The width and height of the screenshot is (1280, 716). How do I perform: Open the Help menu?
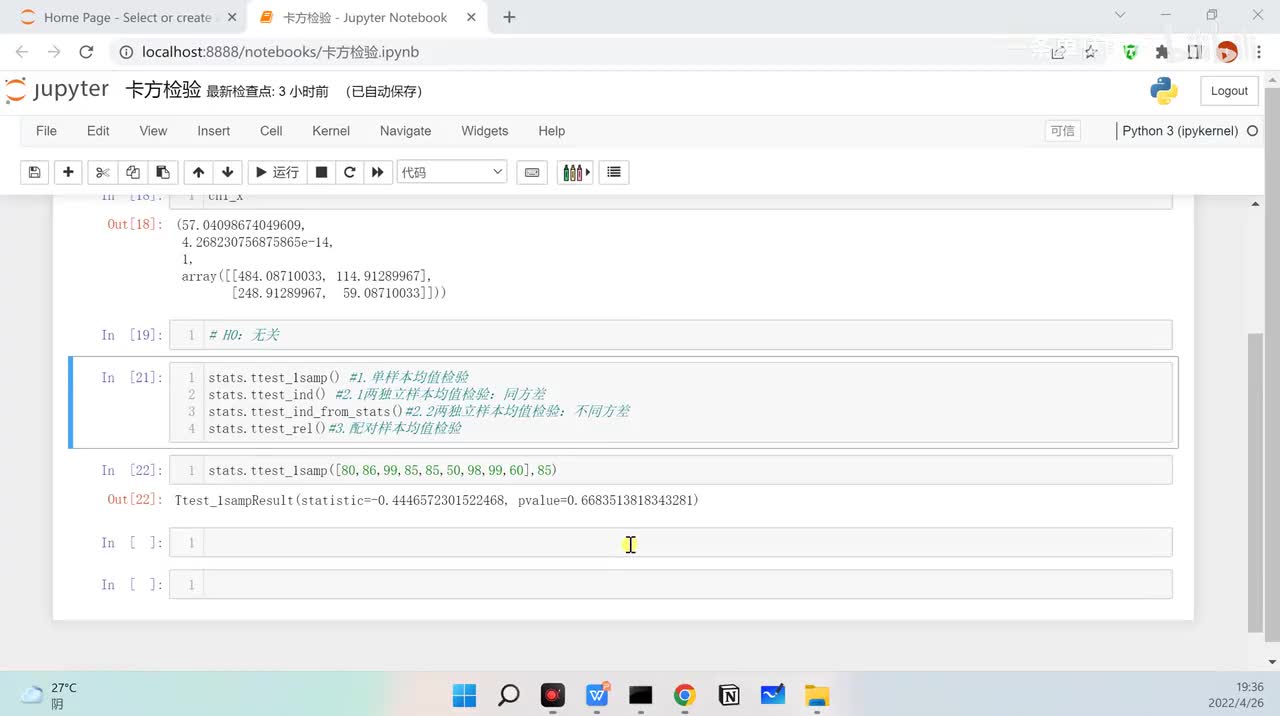(x=551, y=131)
